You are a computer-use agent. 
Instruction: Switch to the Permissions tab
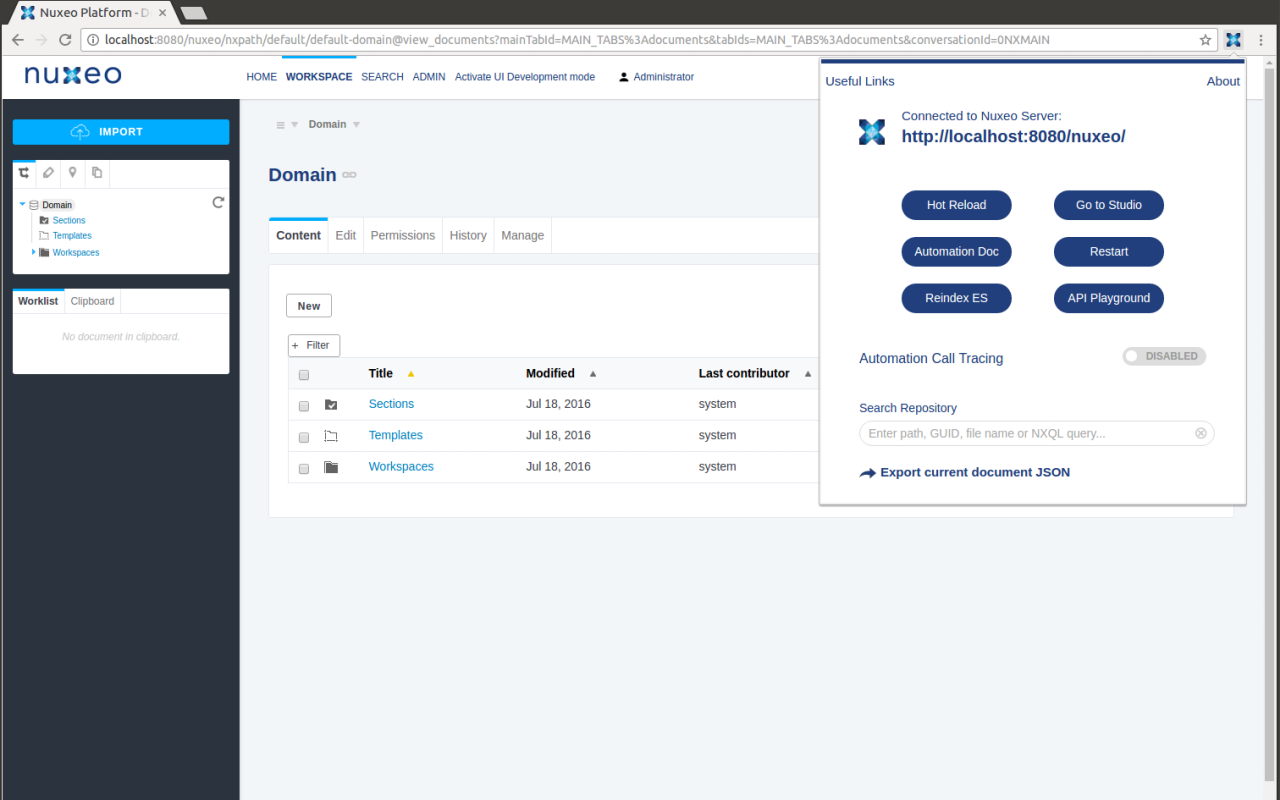pyautogui.click(x=403, y=235)
